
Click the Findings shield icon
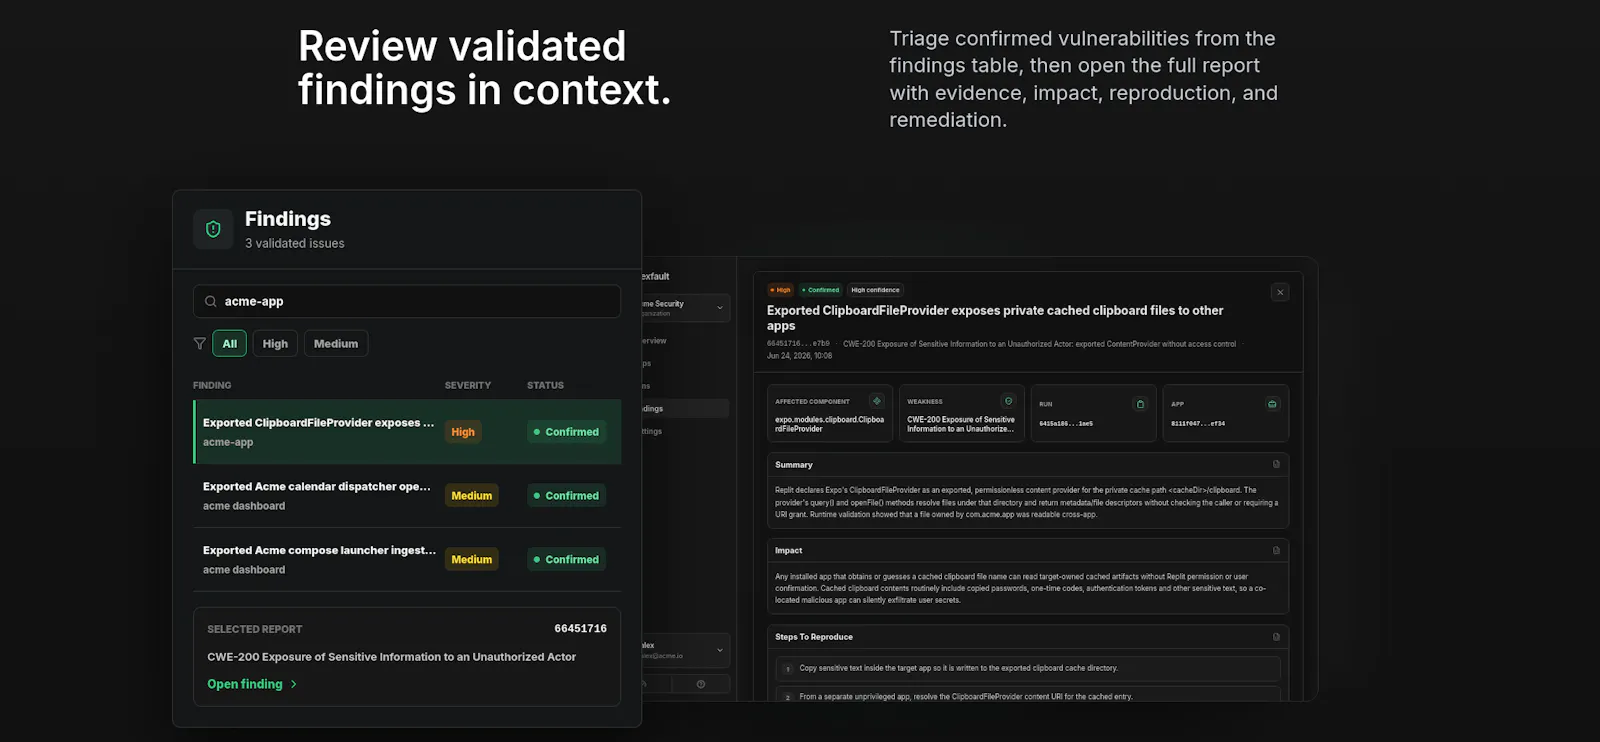click(x=213, y=229)
